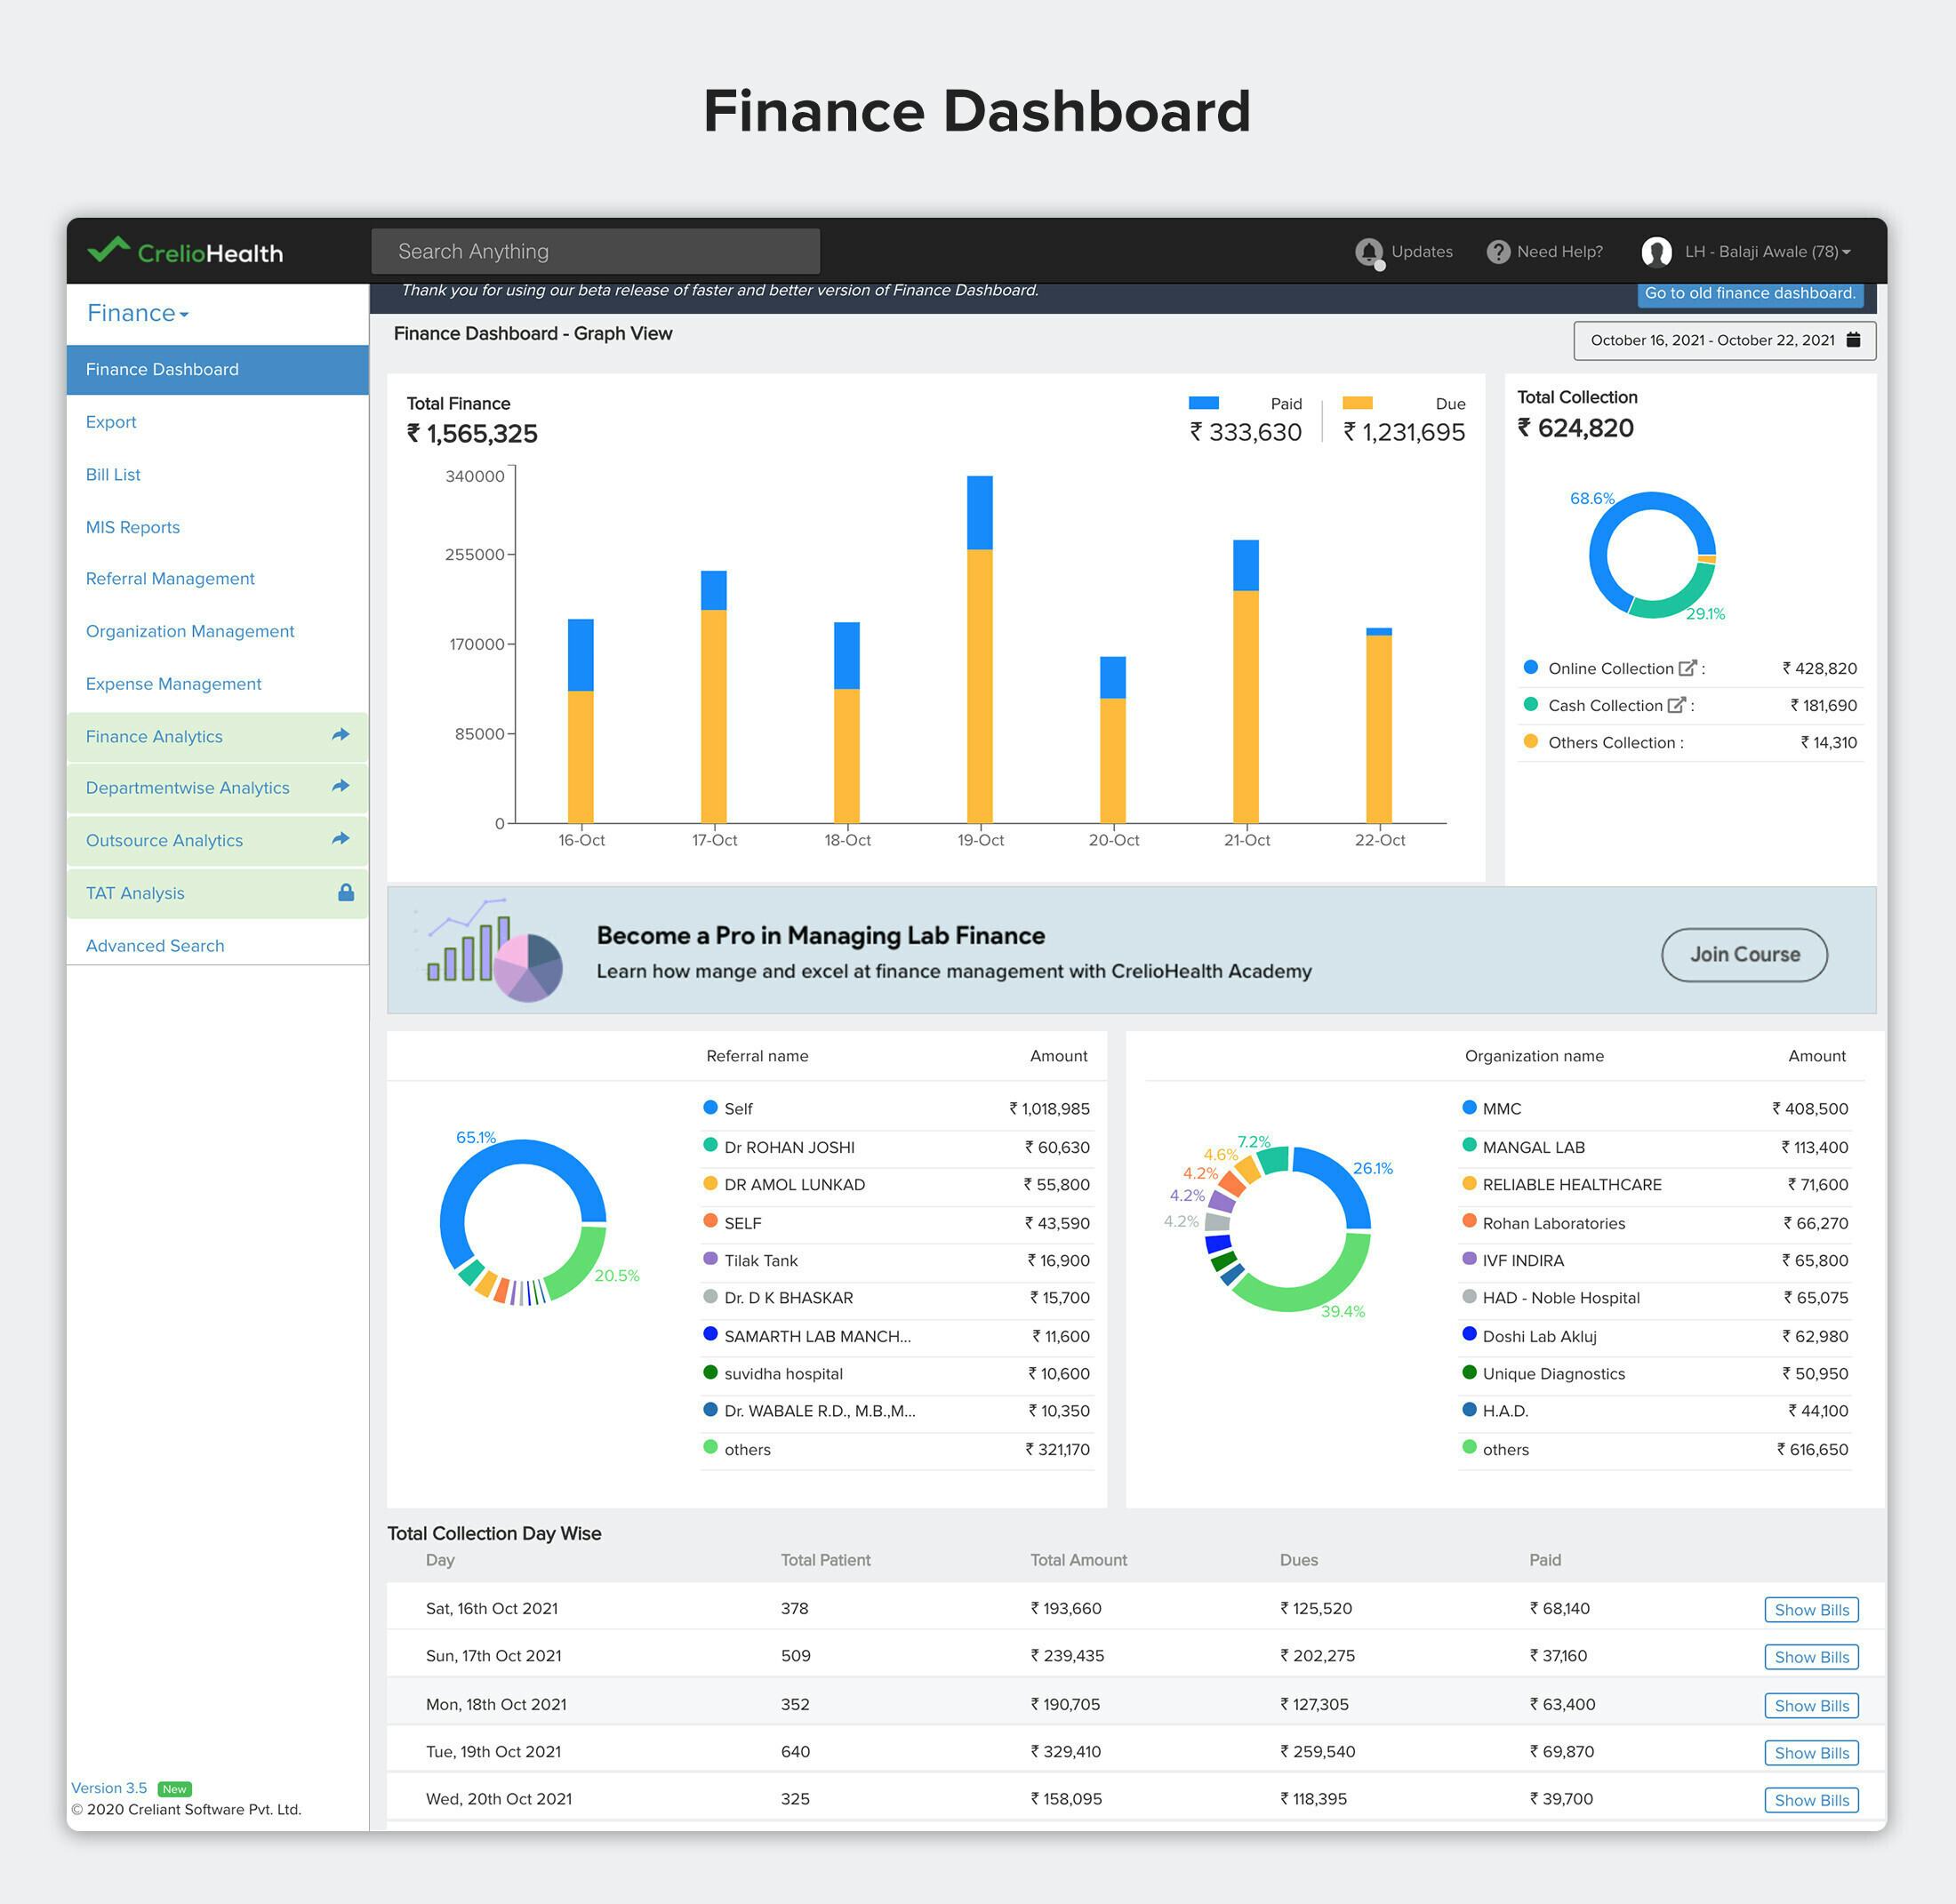Open the date range picker

point(1712,340)
